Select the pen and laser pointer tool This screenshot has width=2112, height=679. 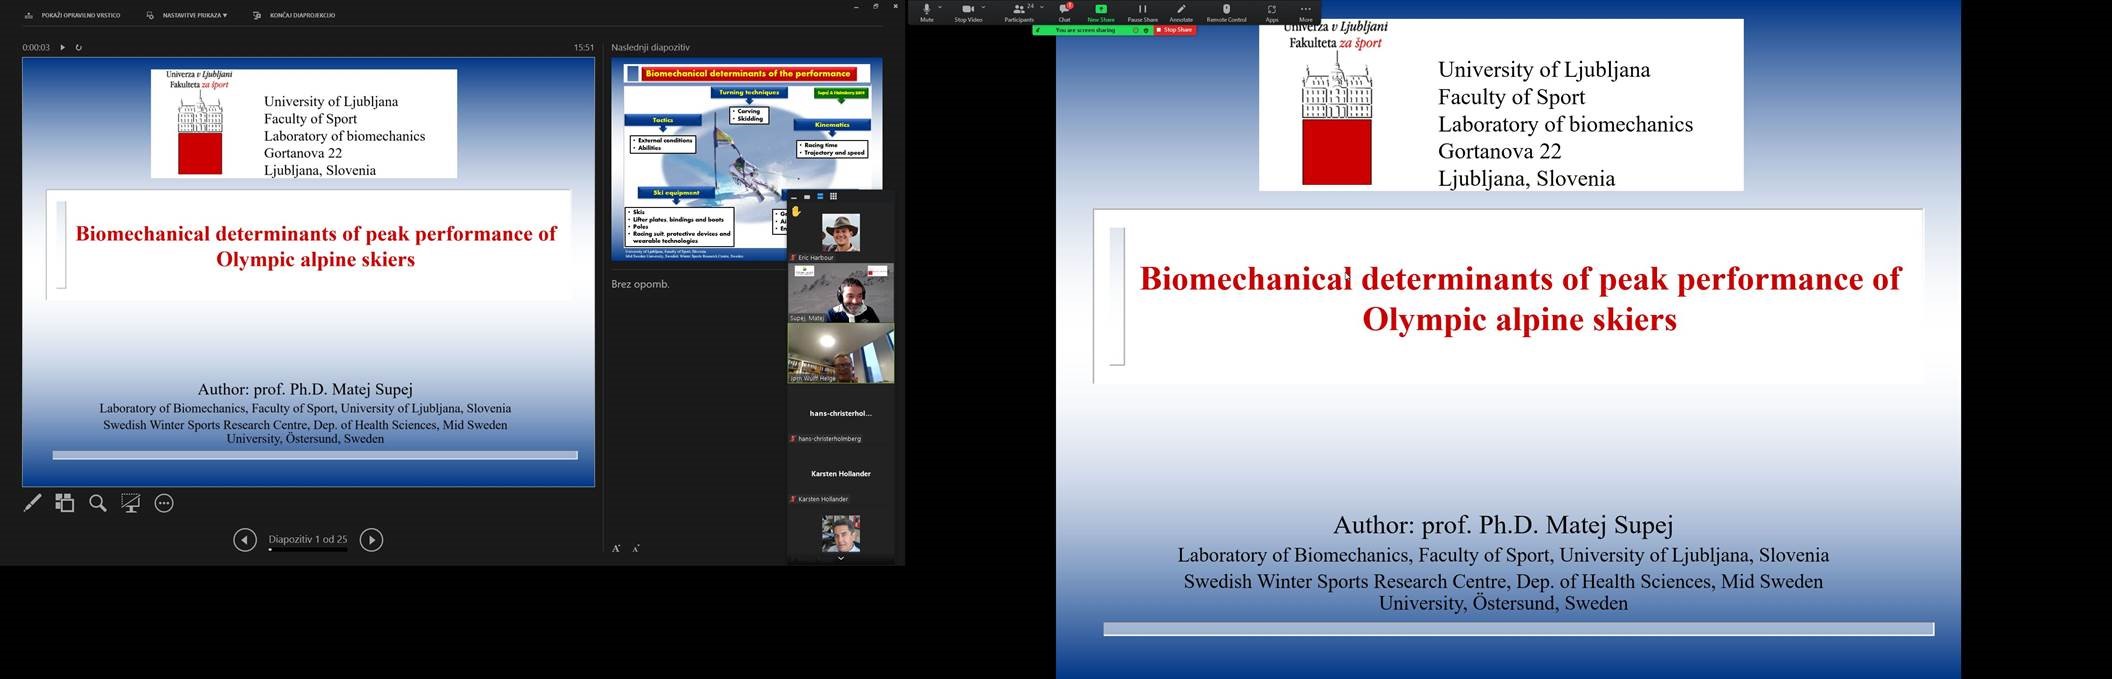(x=33, y=503)
